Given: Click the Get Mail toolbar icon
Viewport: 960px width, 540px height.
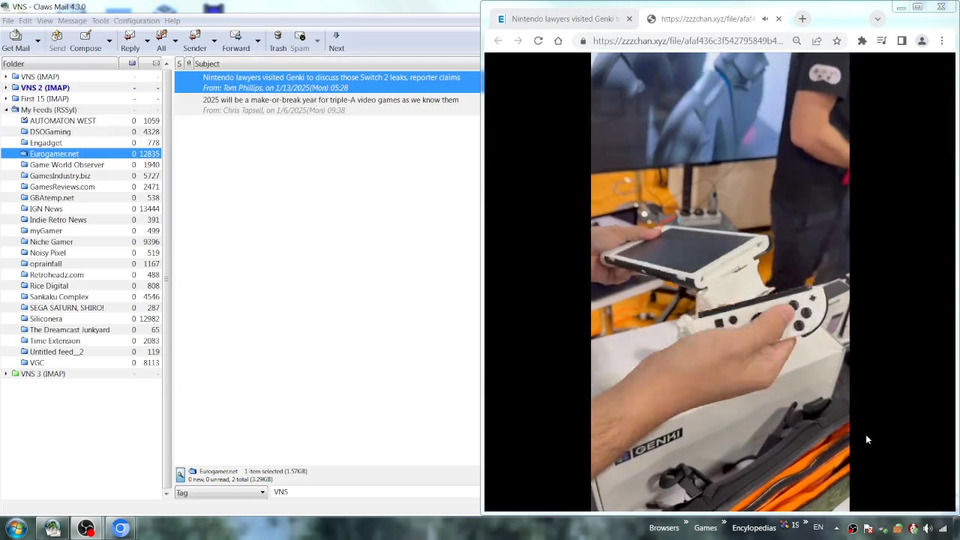Looking at the screenshot, I should (15, 40).
